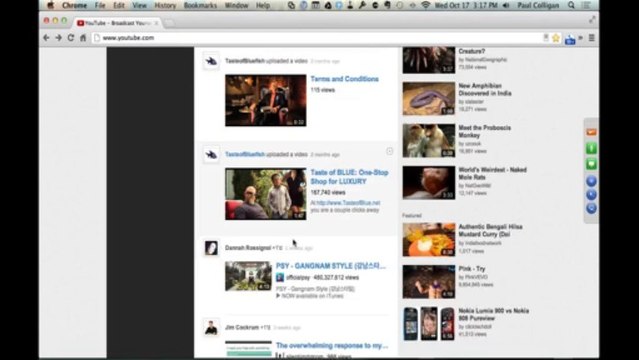Open the Edit menu

[119, 5]
